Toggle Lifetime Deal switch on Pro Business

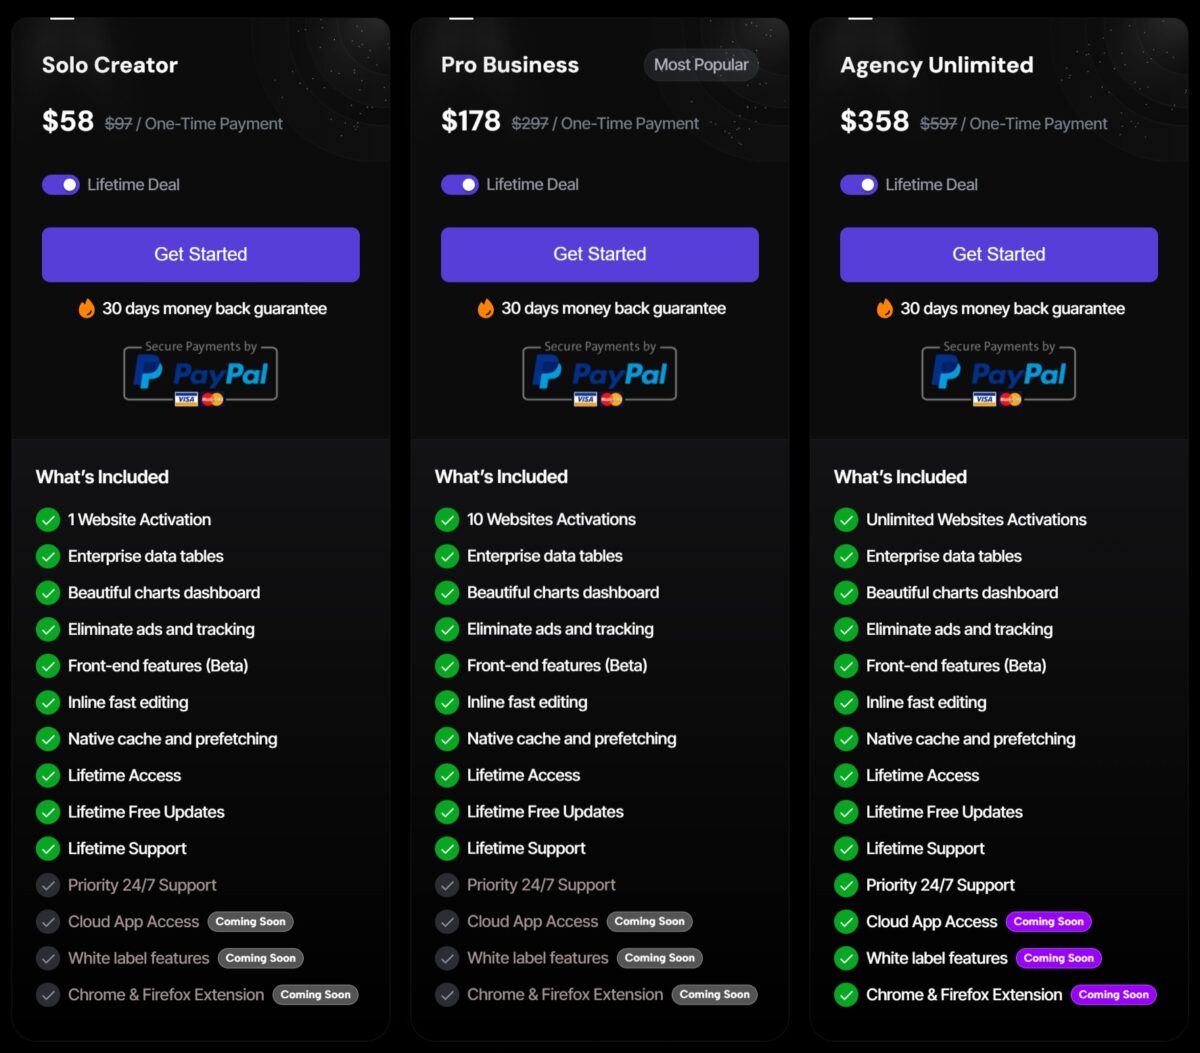[460, 185]
